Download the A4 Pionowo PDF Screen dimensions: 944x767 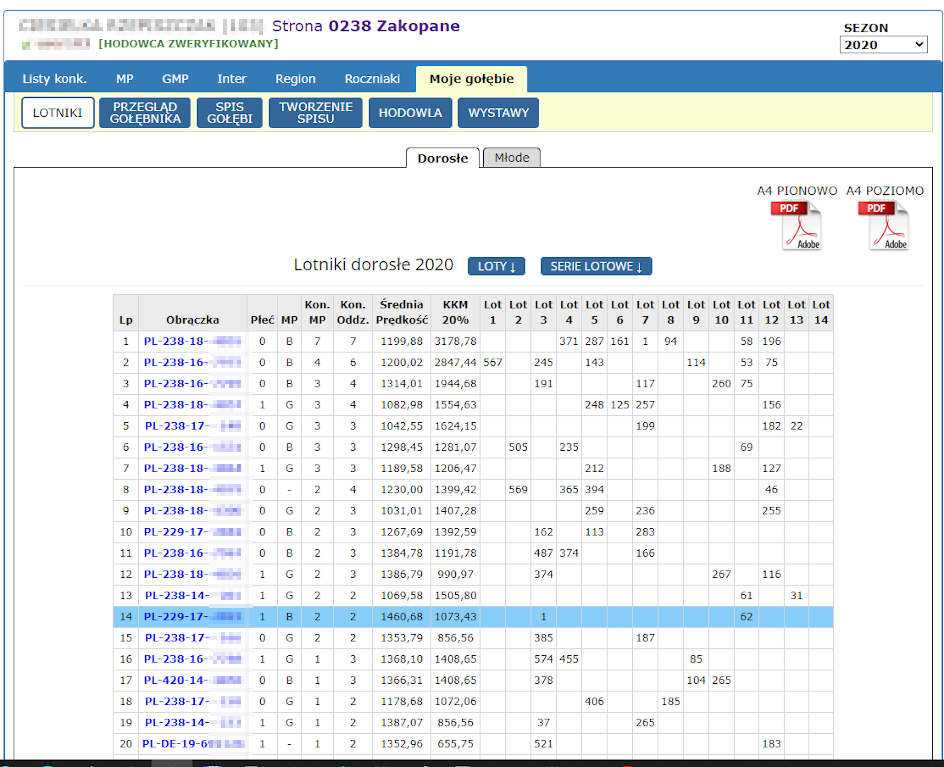click(x=796, y=225)
